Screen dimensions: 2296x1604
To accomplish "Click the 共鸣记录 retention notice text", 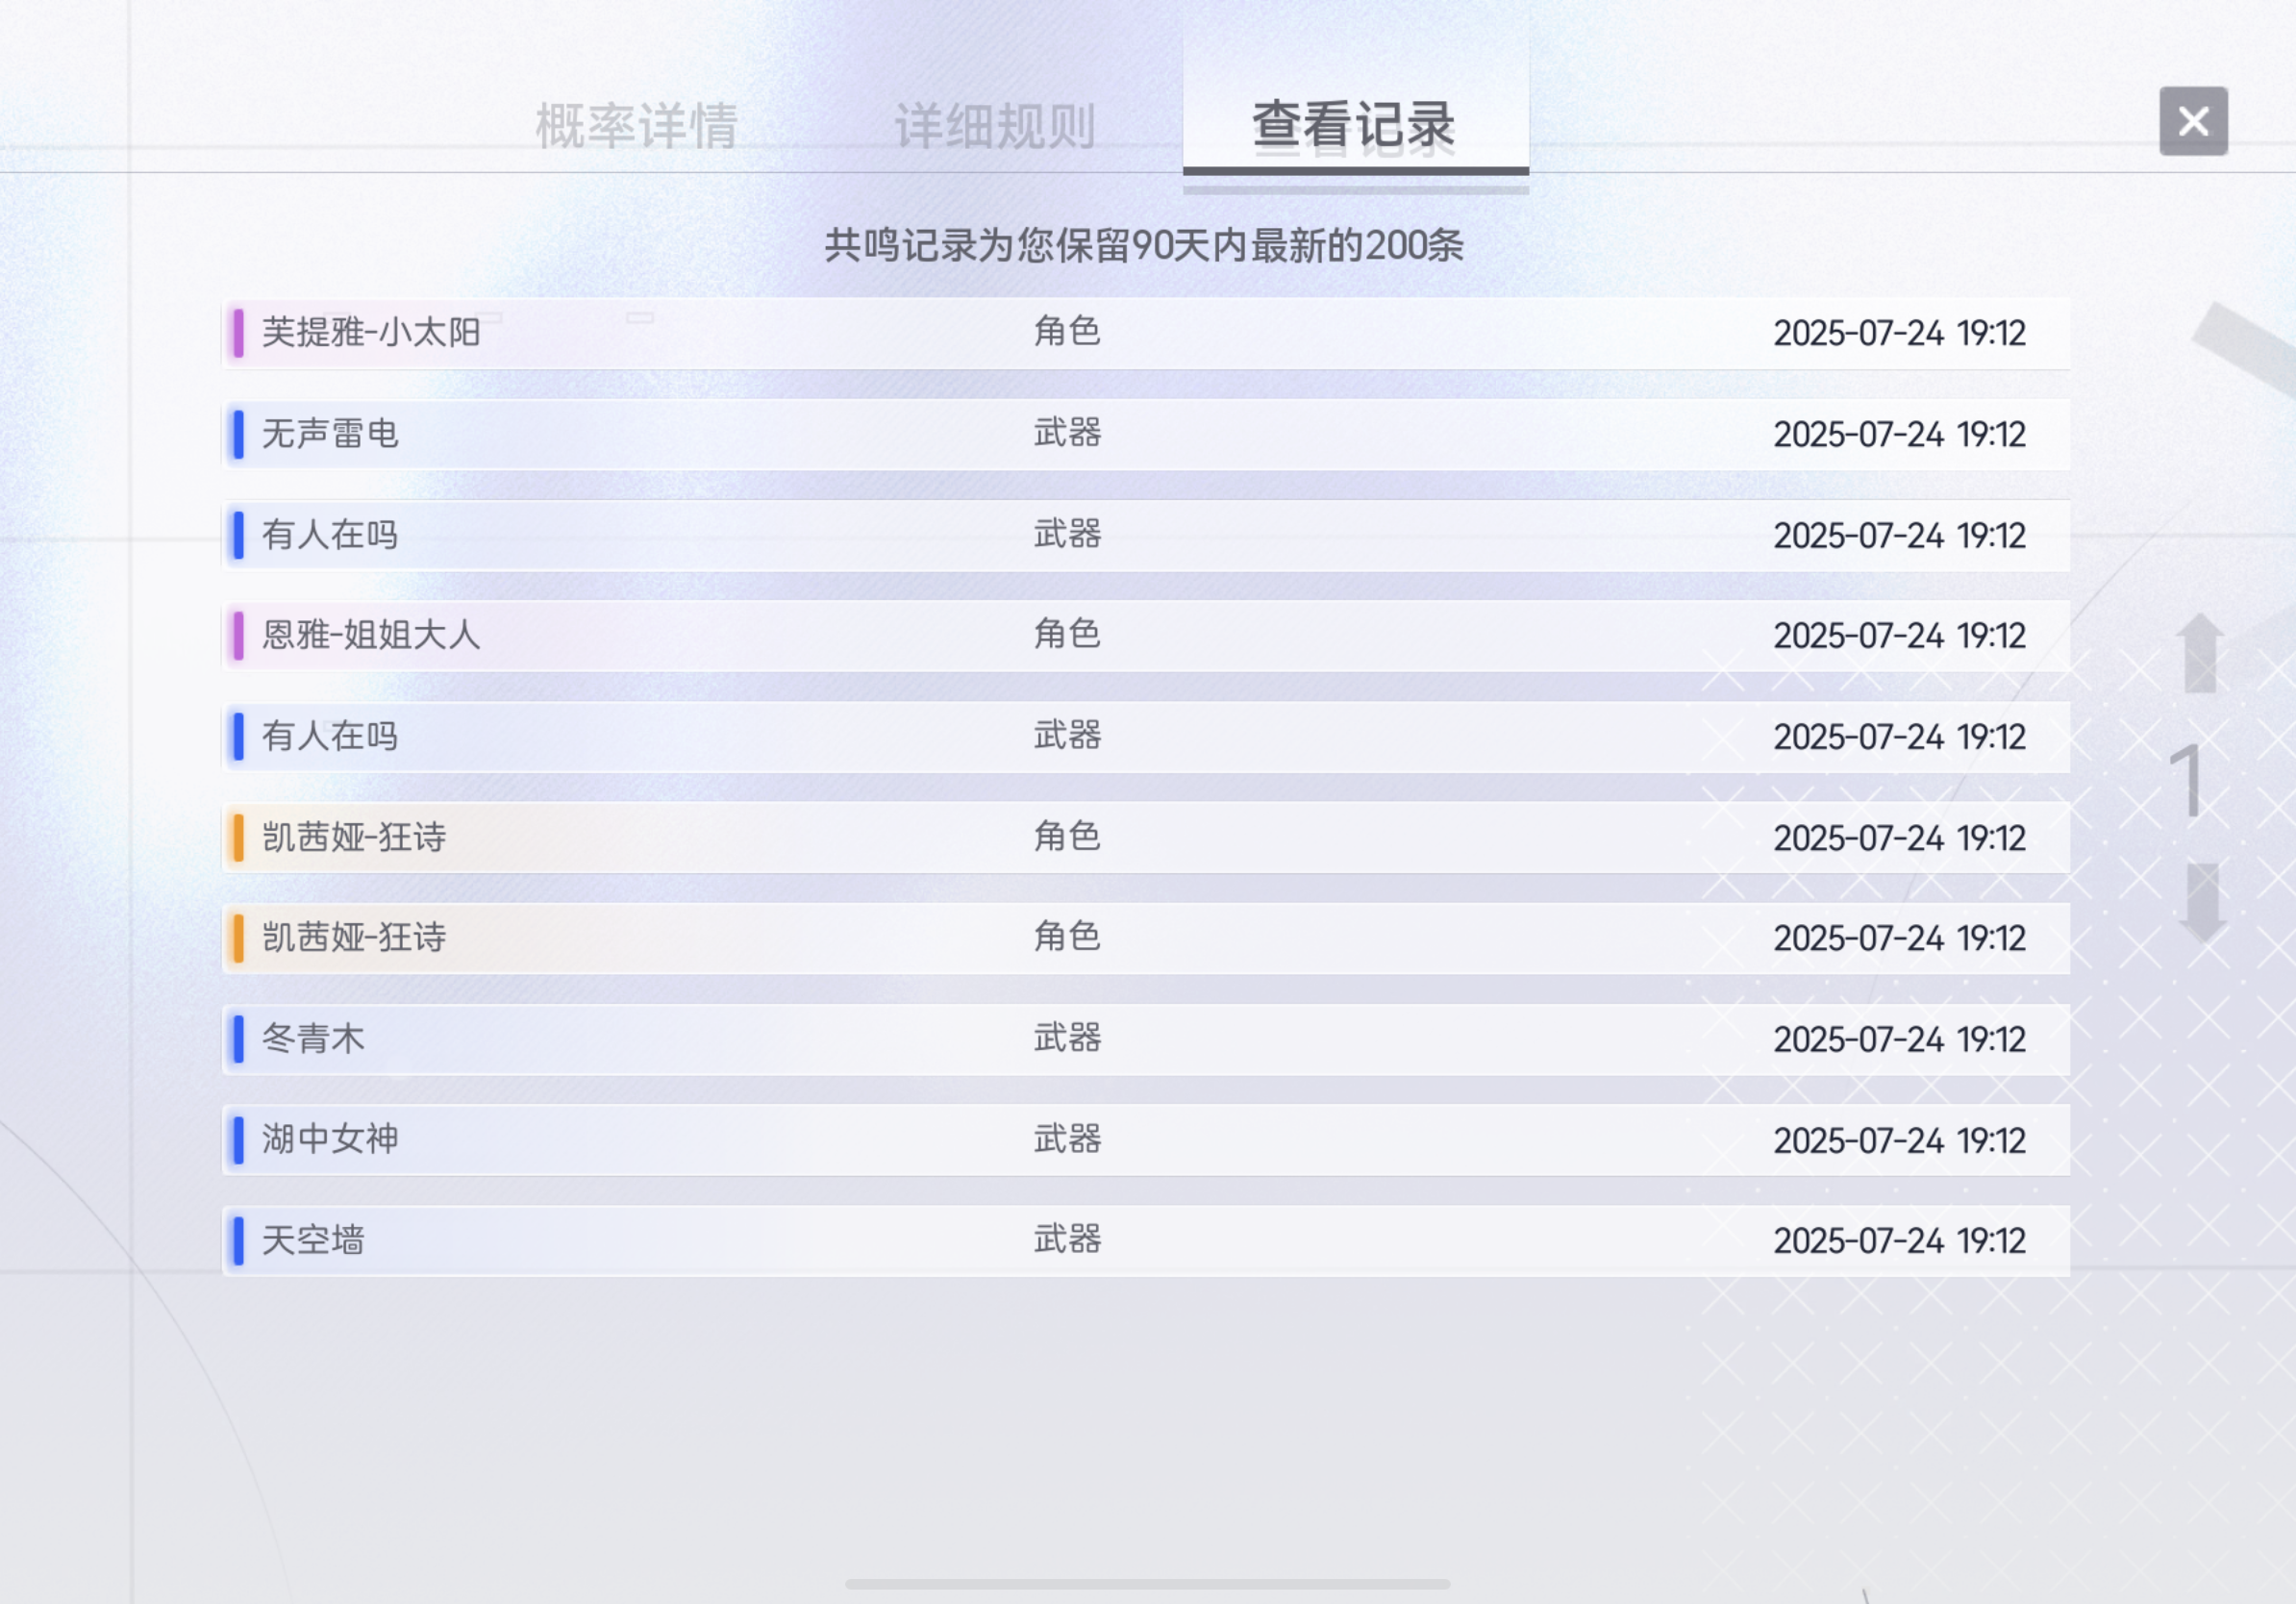I will click(x=1144, y=245).
